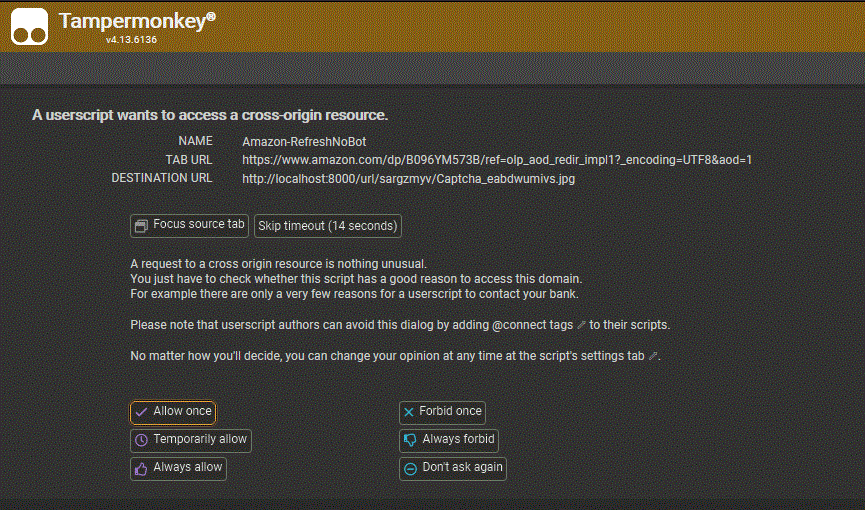Screen dimensions: 865x510
Task: Click the clock icon on Temporarily allow
Action: [x=141, y=440]
